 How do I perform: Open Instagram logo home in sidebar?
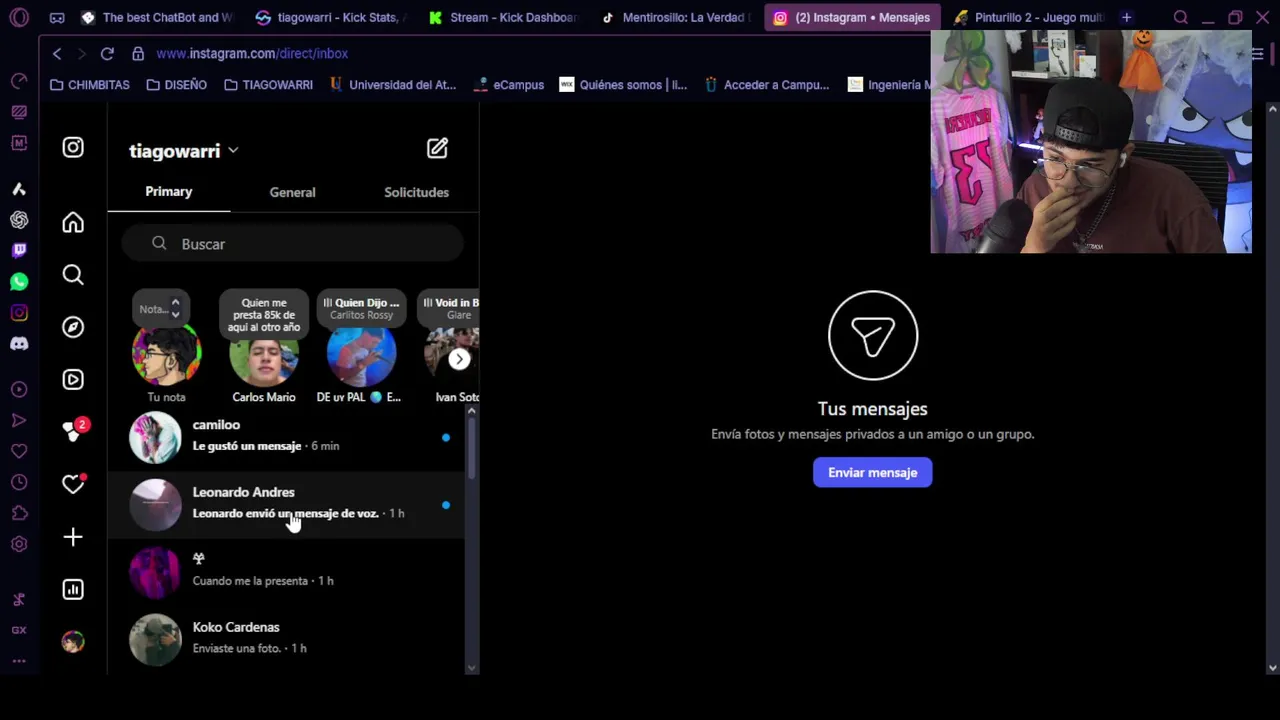(73, 147)
